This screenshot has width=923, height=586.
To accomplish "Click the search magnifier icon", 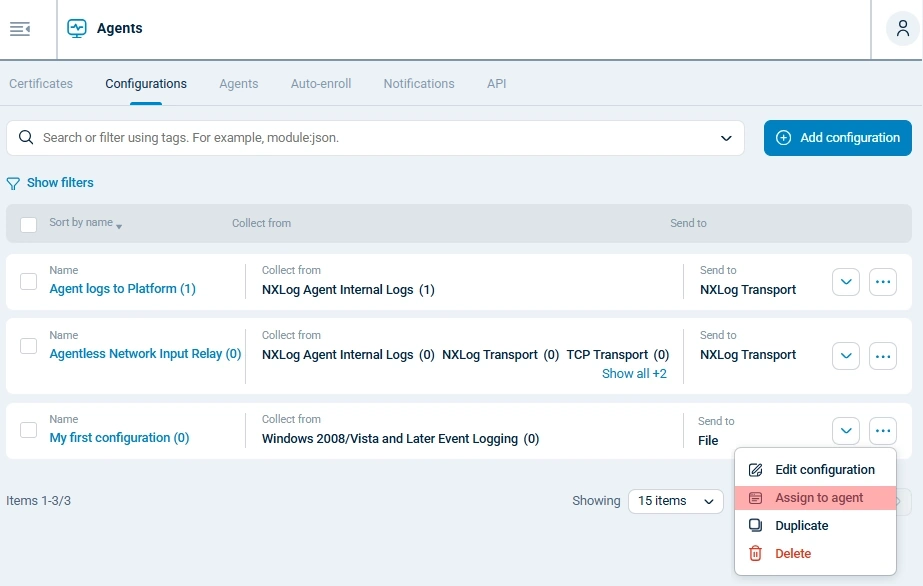I will tap(25, 137).
